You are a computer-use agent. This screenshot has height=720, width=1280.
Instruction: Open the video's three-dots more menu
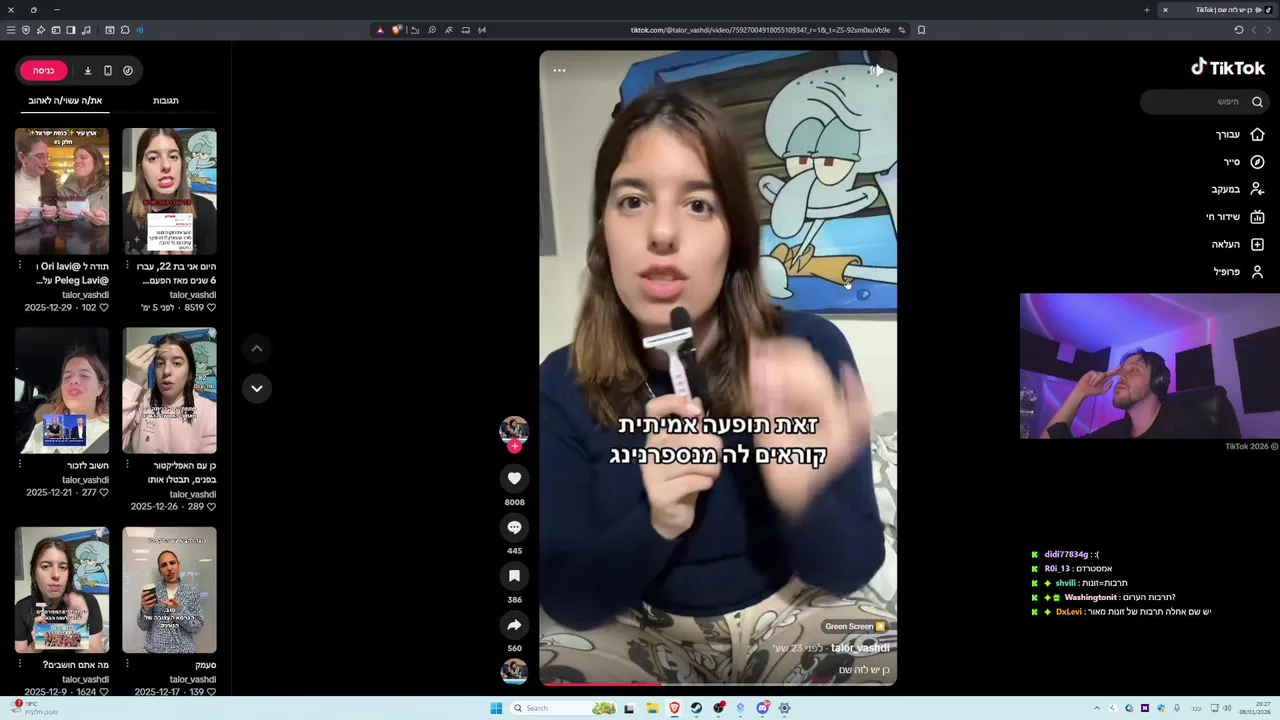559,70
